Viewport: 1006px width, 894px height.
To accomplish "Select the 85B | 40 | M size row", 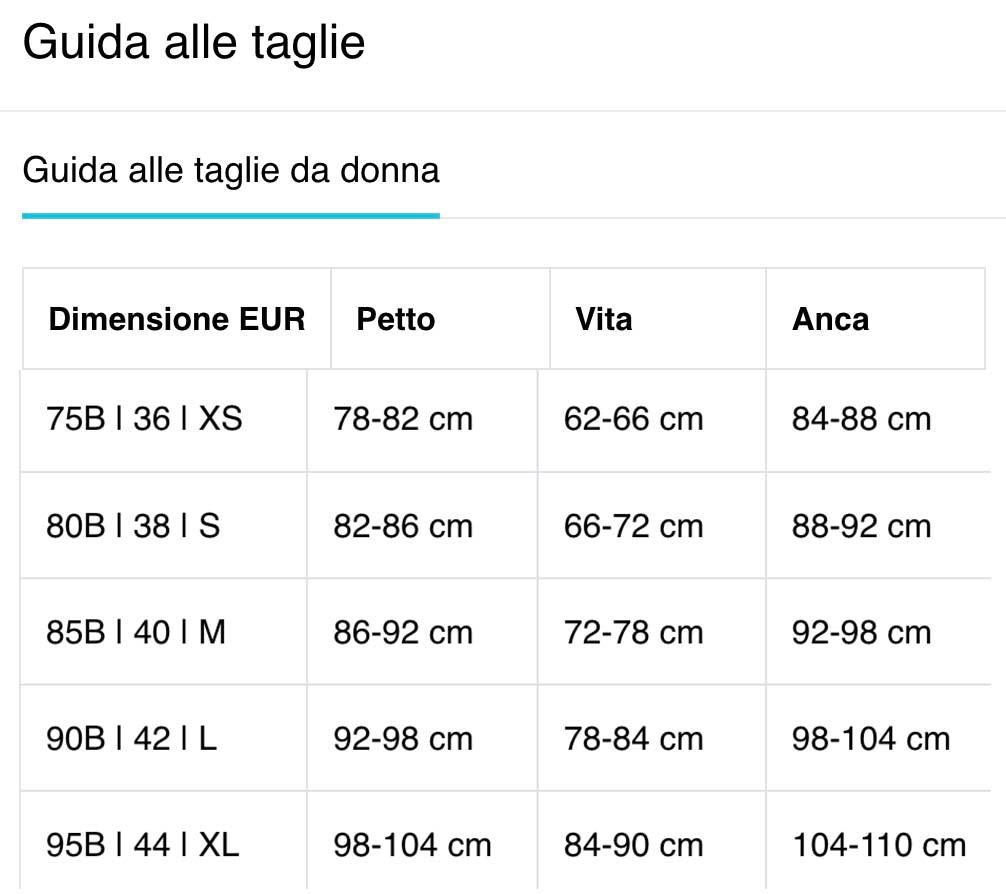I will pyautogui.click(x=136, y=632).
